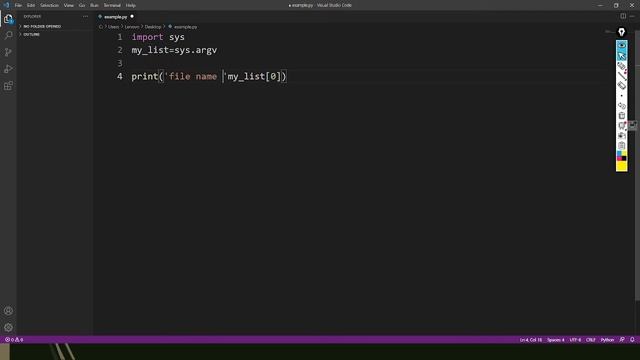Click the 'print' function on line 4
Viewport: 640px width, 360px height.
(x=144, y=76)
